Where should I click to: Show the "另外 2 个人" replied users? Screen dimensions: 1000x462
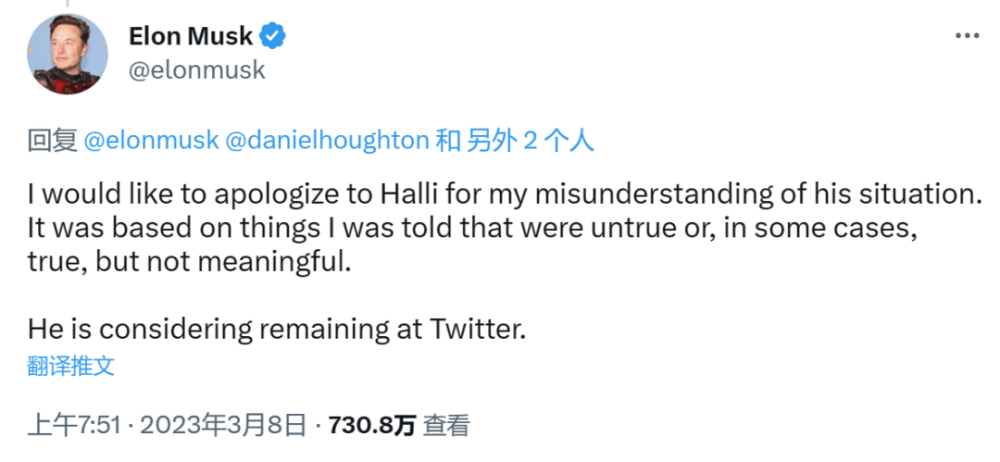pyautogui.click(x=530, y=140)
